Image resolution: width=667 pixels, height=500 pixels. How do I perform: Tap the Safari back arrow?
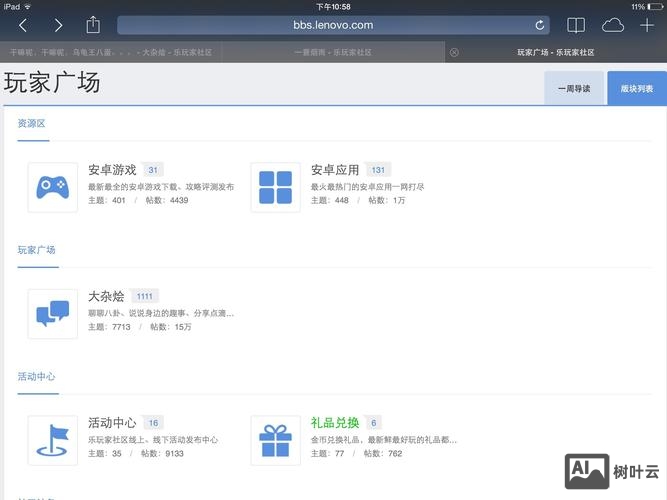pyautogui.click(x=23, y=25)
